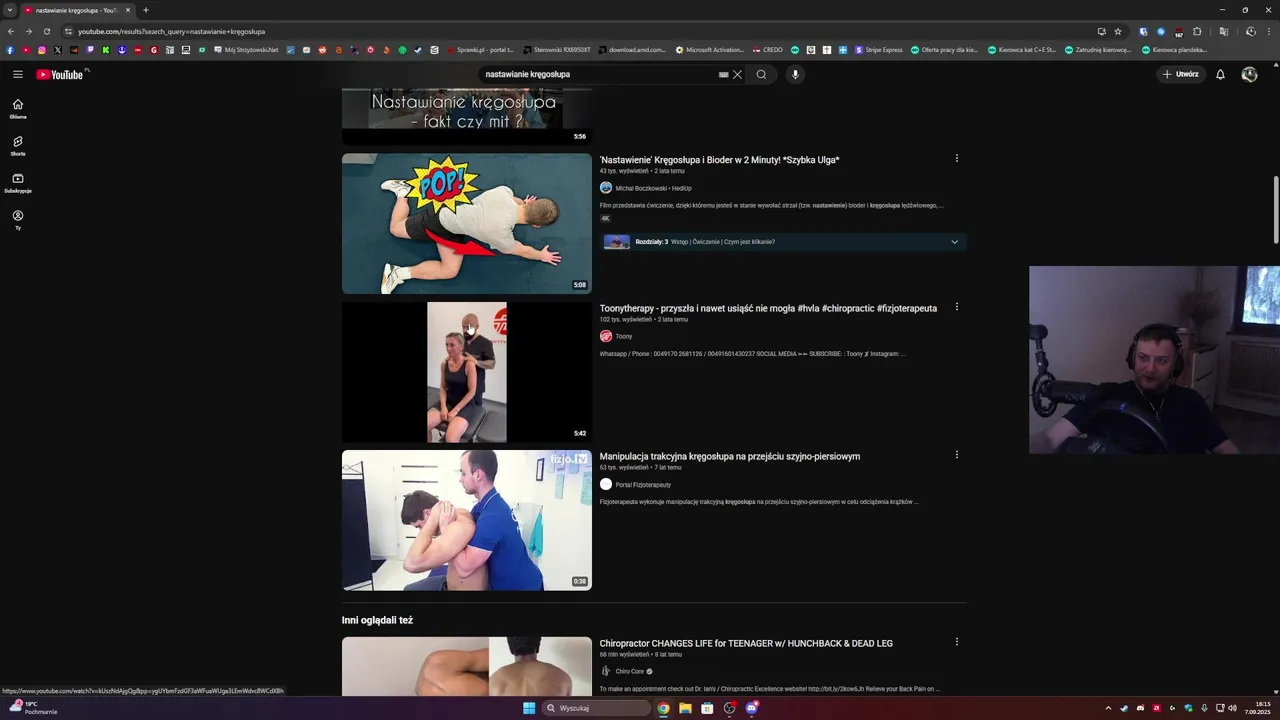The width and height of the screenshot is (1280, 720).
Task: Open the CREDO bookmark
Action: 768,50
